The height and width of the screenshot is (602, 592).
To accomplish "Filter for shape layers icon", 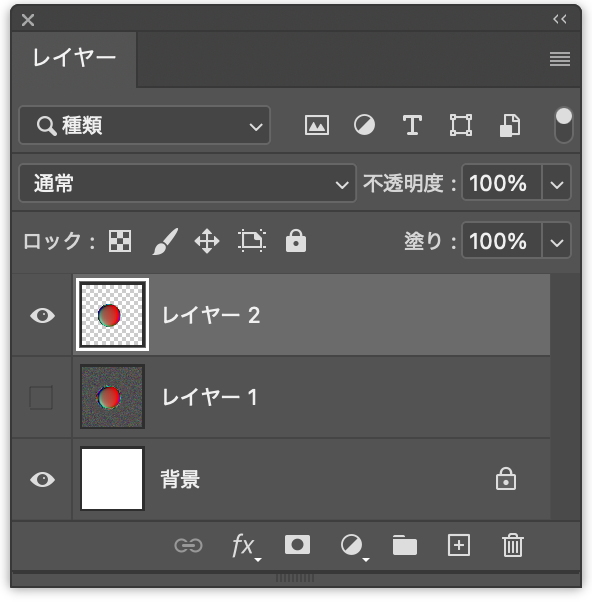I will [461, 125].
